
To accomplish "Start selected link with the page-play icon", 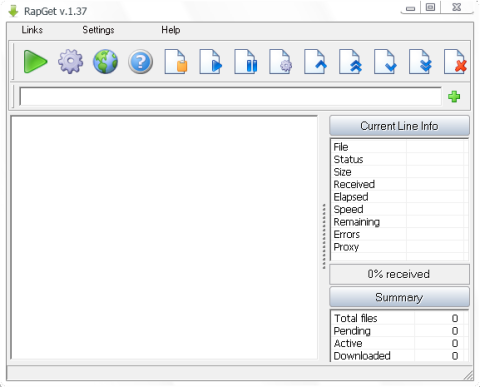I will pos(211,62).
